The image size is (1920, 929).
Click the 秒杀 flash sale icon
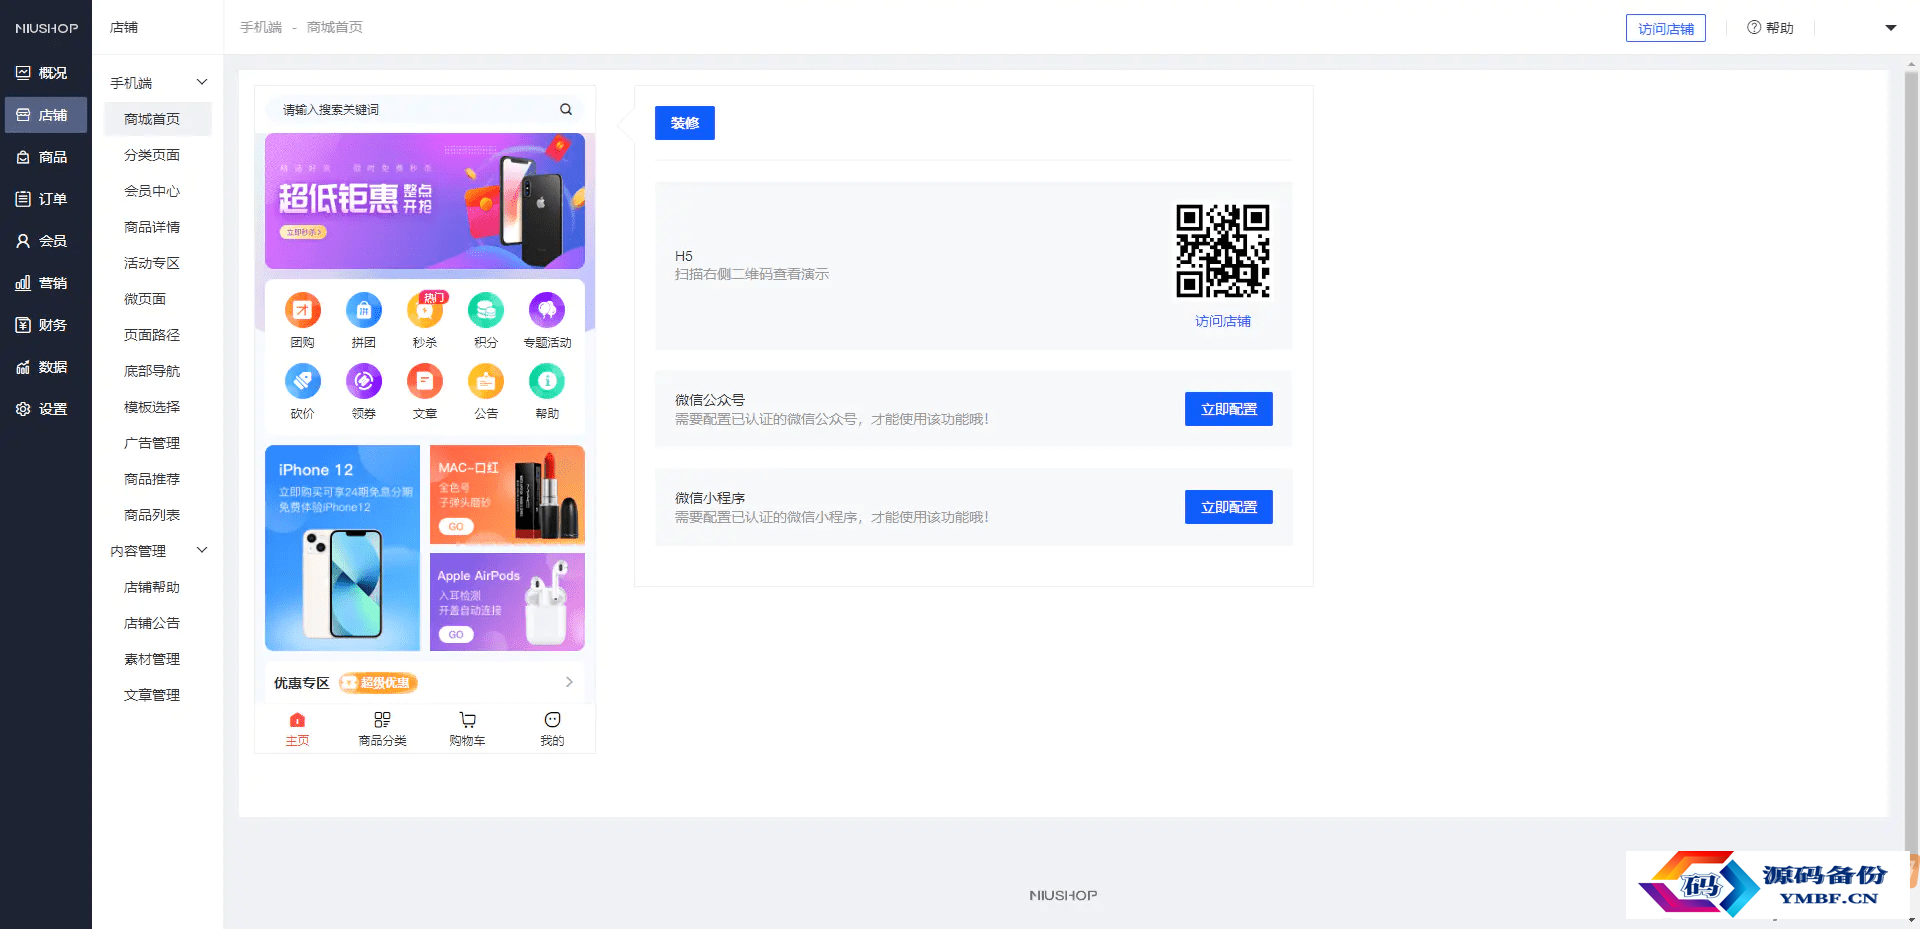[x=425, y=311]
